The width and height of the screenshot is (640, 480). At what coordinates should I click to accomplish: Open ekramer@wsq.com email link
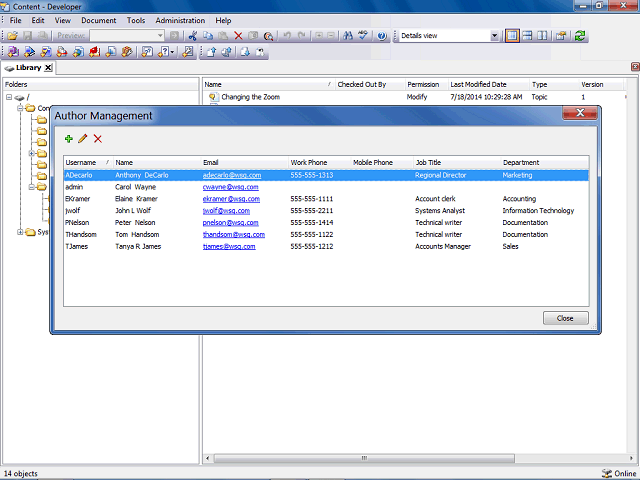231,199
